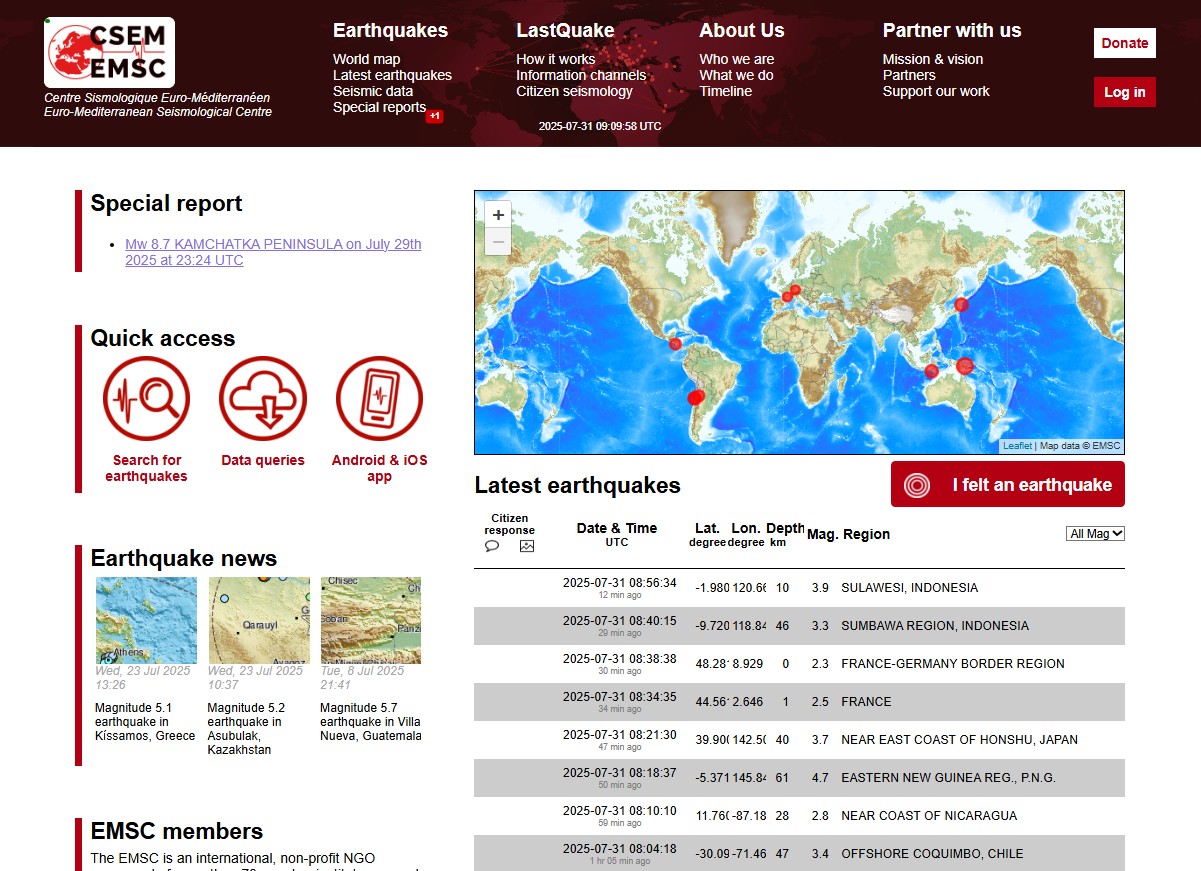Open the About Us menu

(x=742, y=31)
